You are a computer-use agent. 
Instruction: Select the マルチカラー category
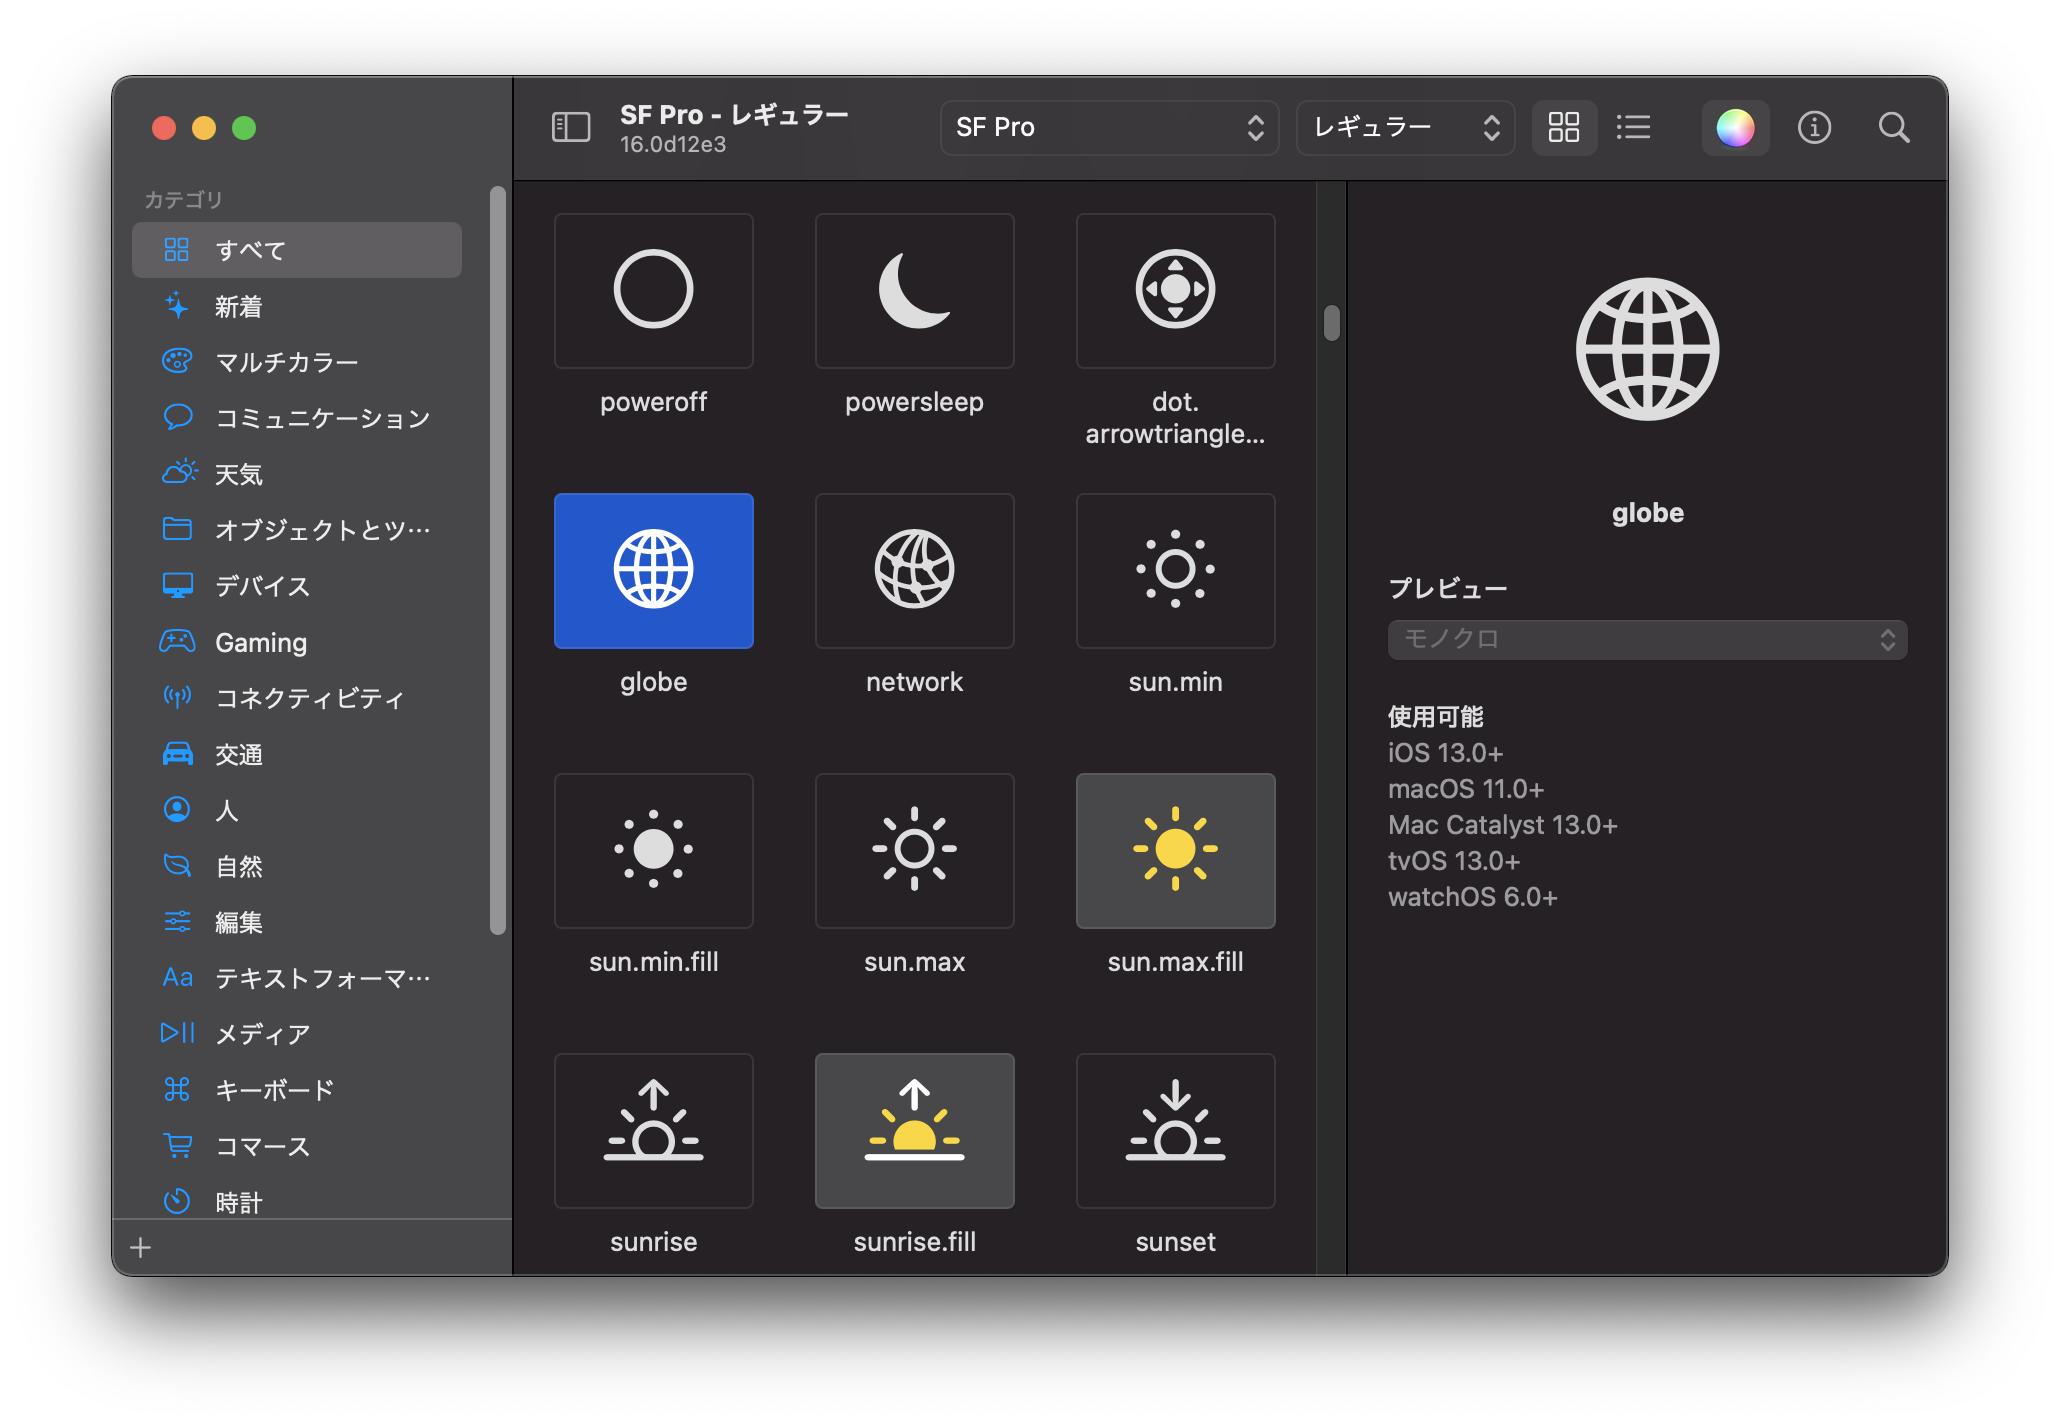click(286, 362)
